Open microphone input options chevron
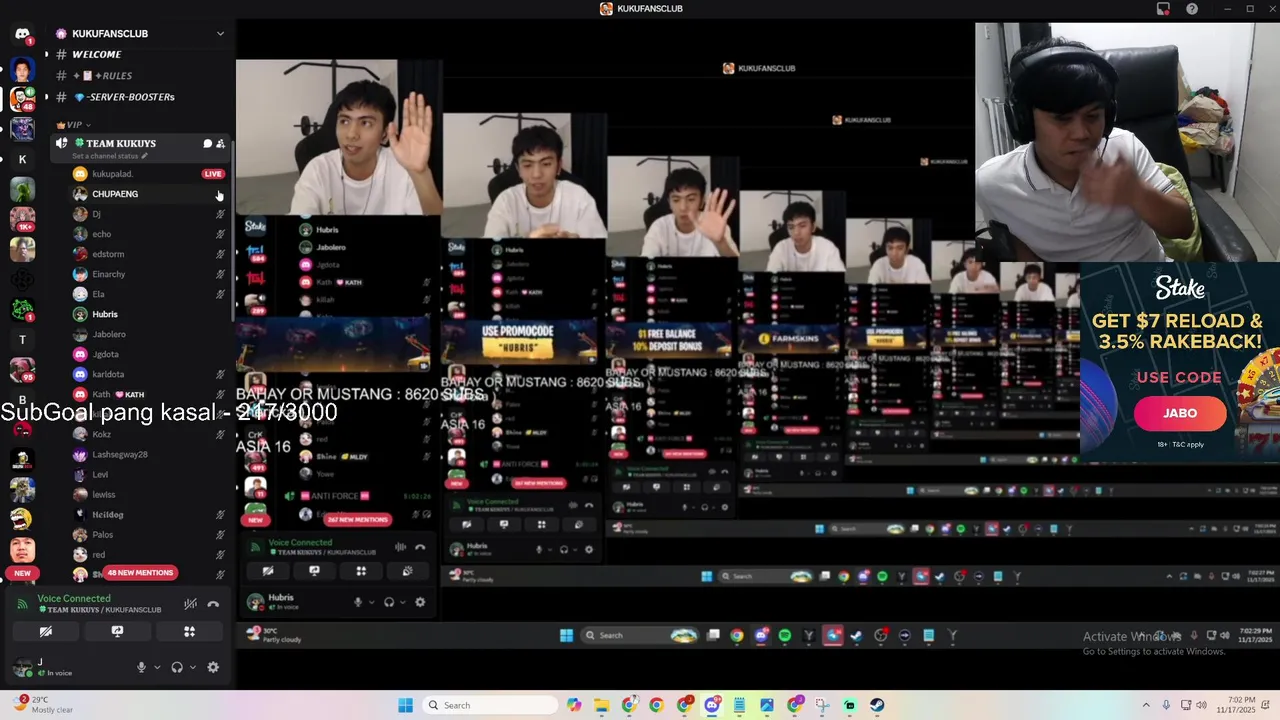1280x720 pixels. tap(157, 667)
